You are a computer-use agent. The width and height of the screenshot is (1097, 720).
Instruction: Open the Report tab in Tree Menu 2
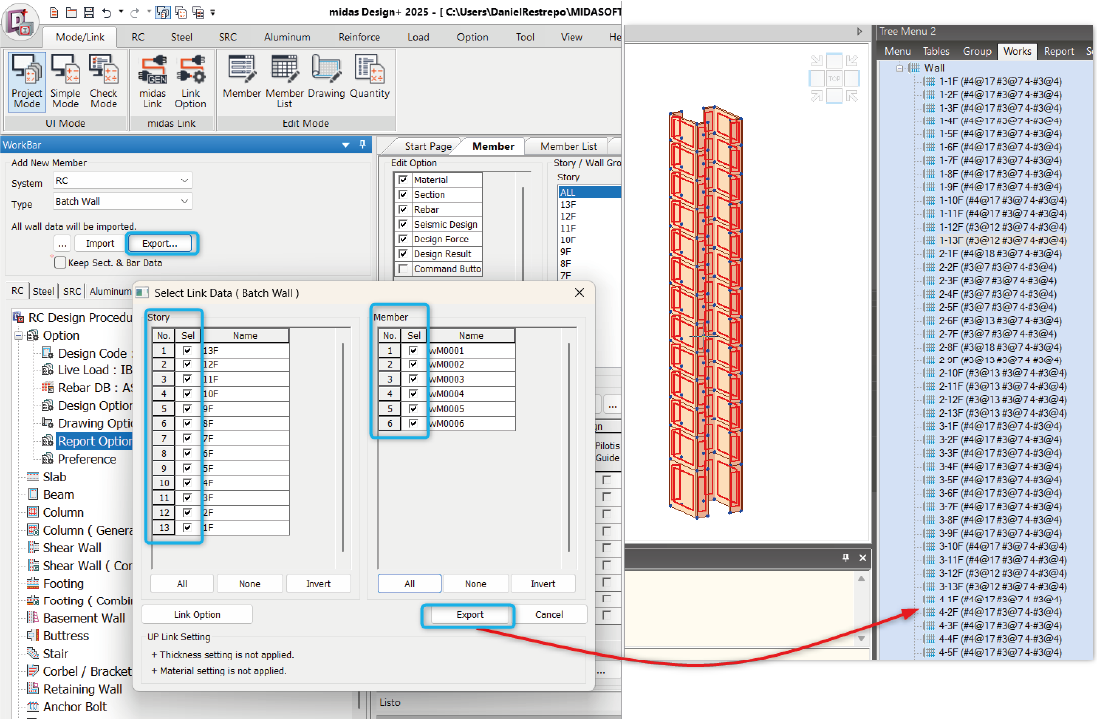click(x=1059, y=51)
